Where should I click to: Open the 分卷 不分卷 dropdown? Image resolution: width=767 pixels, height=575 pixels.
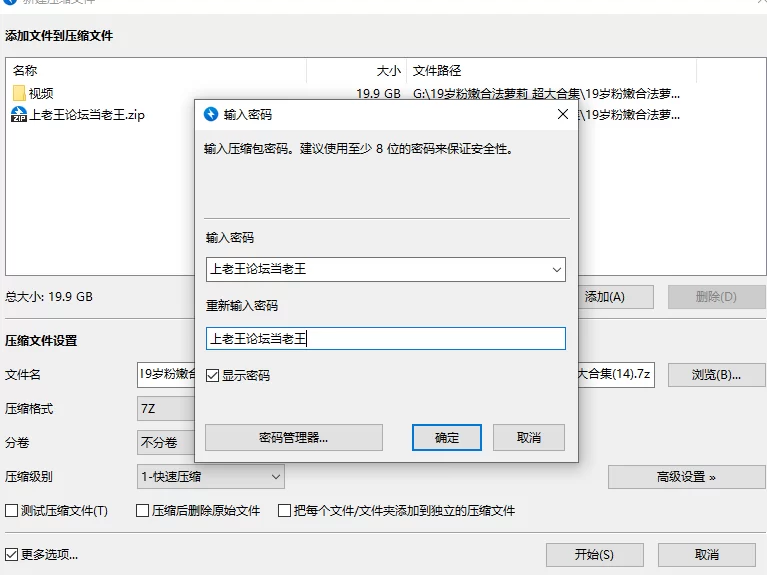pos(166,443)
